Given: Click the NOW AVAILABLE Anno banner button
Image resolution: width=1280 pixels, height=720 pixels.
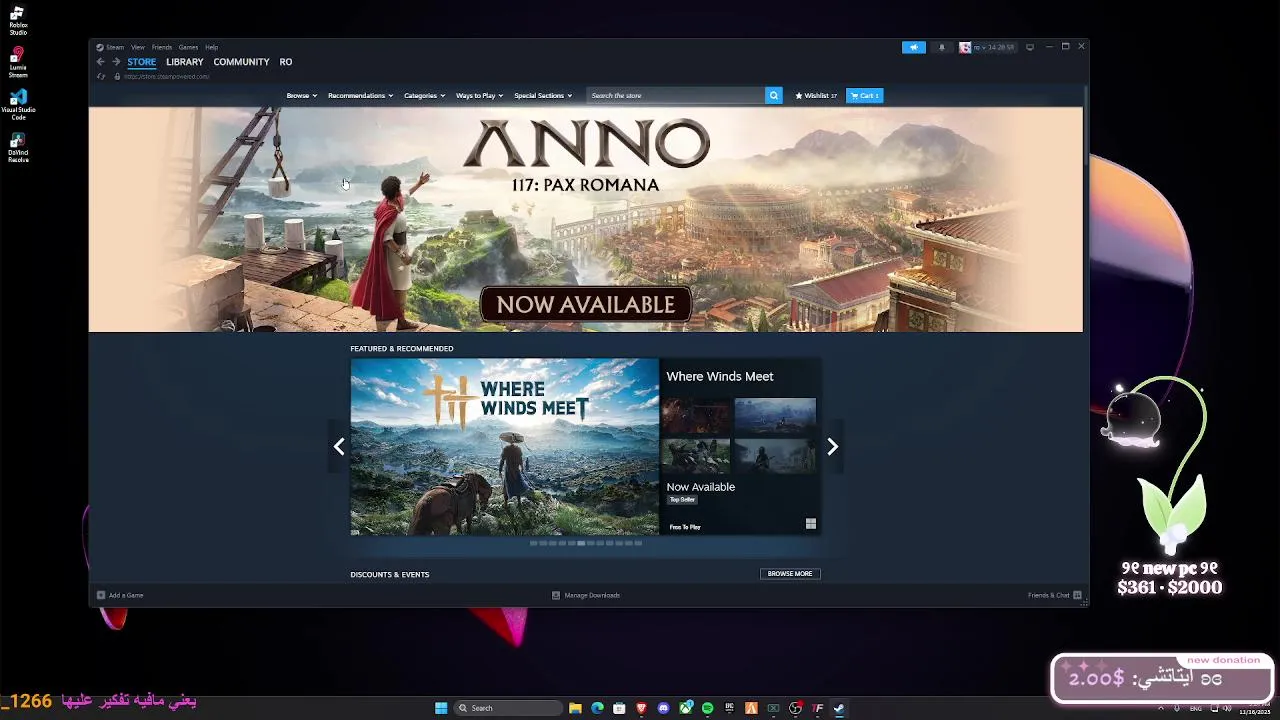Looking at the screenshot, I should pos(586,305).
